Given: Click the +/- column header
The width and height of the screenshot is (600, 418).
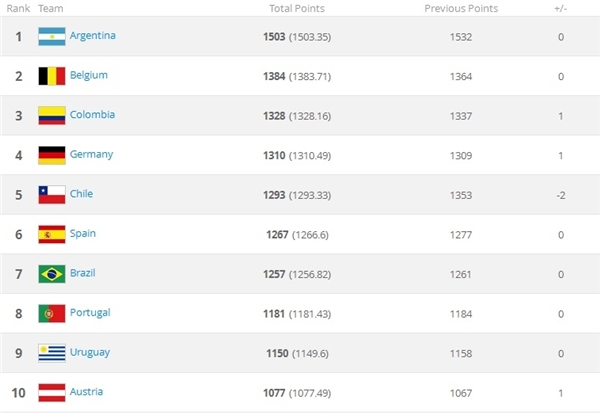Looking at the screenshot, I should [x=561, y=8].
